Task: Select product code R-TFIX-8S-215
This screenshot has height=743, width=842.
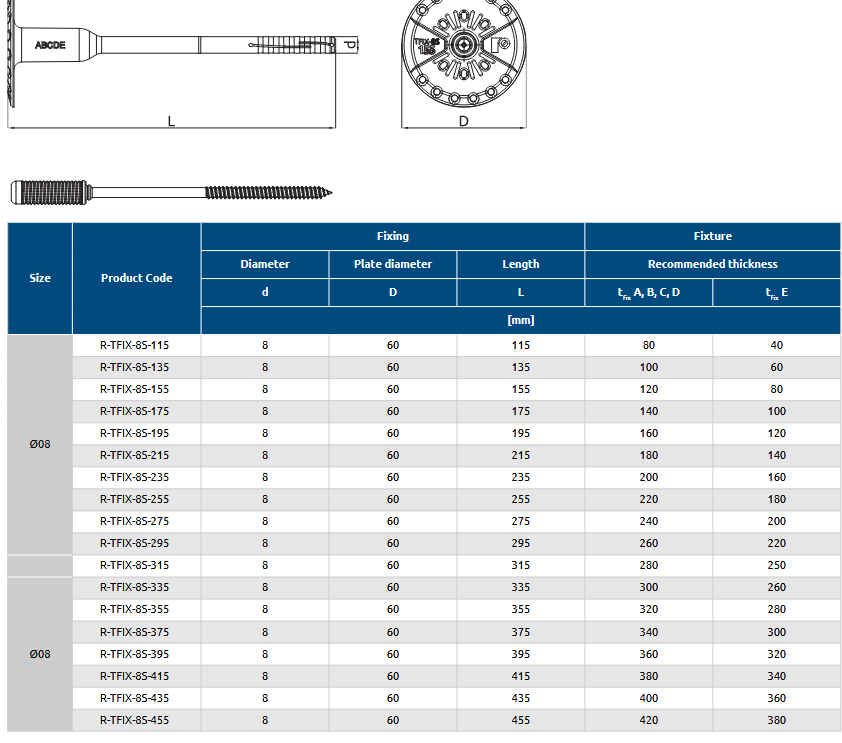Action: click(134, 455)
